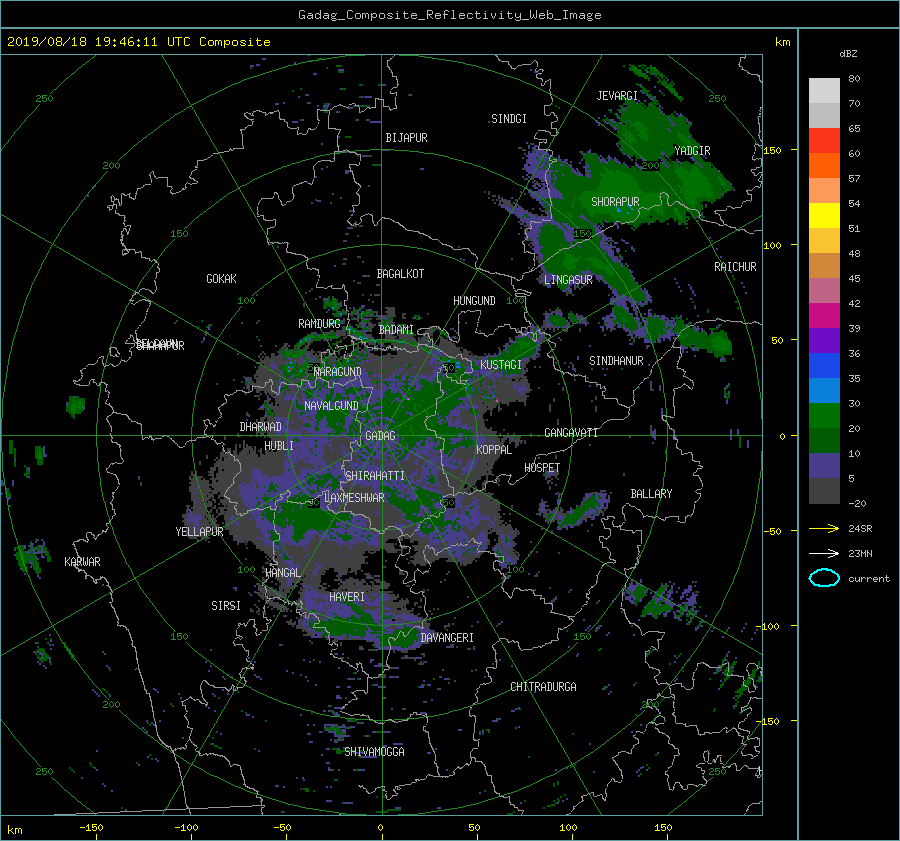
Task: Pick the royal blue 36 dBZ legend swatch
Action: tap(824, 365)
